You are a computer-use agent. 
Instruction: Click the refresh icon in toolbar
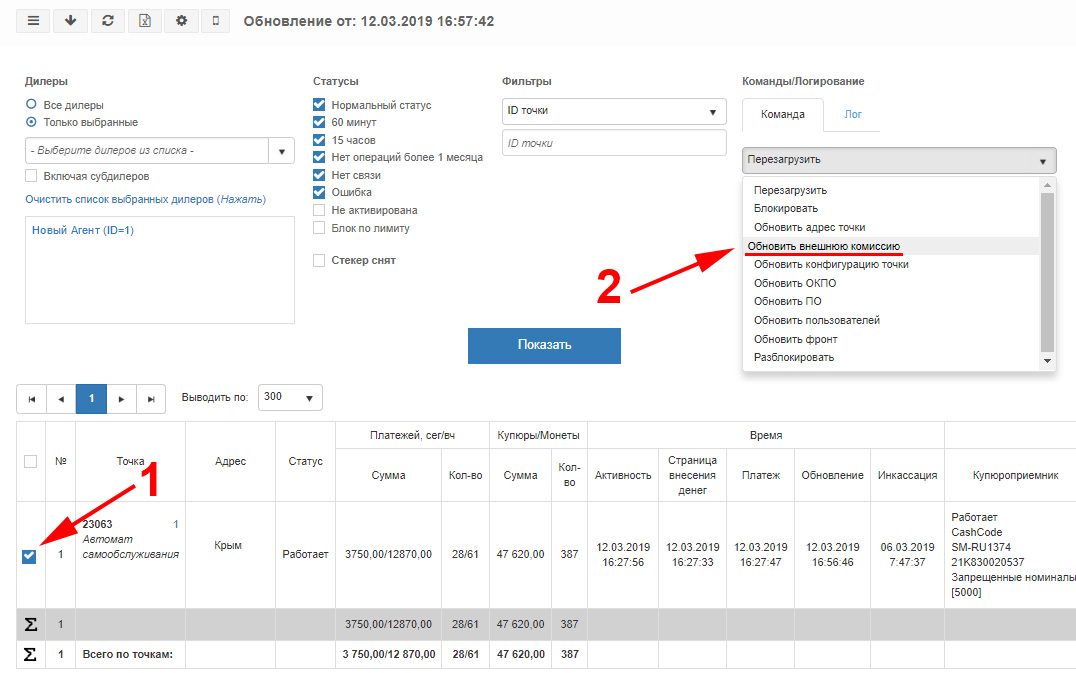click(x=108, y=21)
